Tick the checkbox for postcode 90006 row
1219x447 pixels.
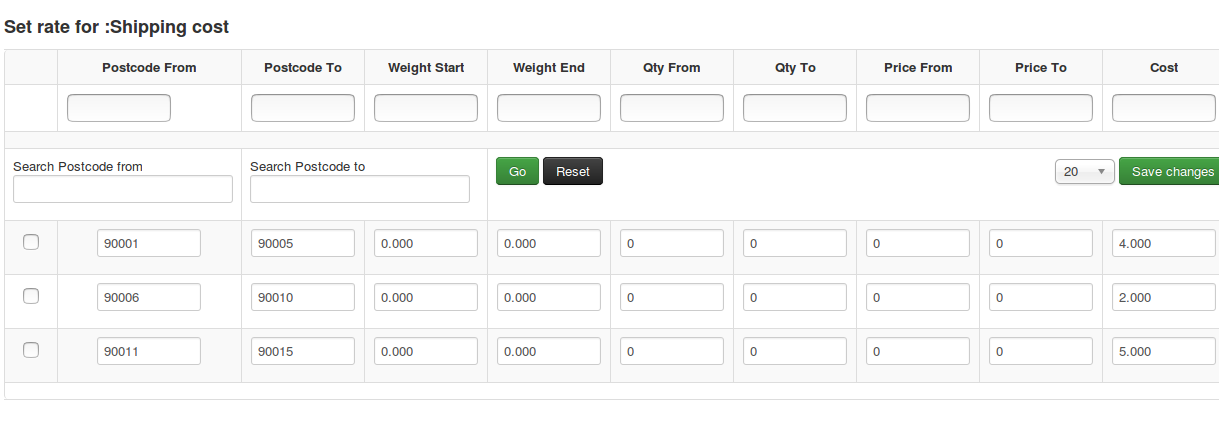(x=31, y=296)
